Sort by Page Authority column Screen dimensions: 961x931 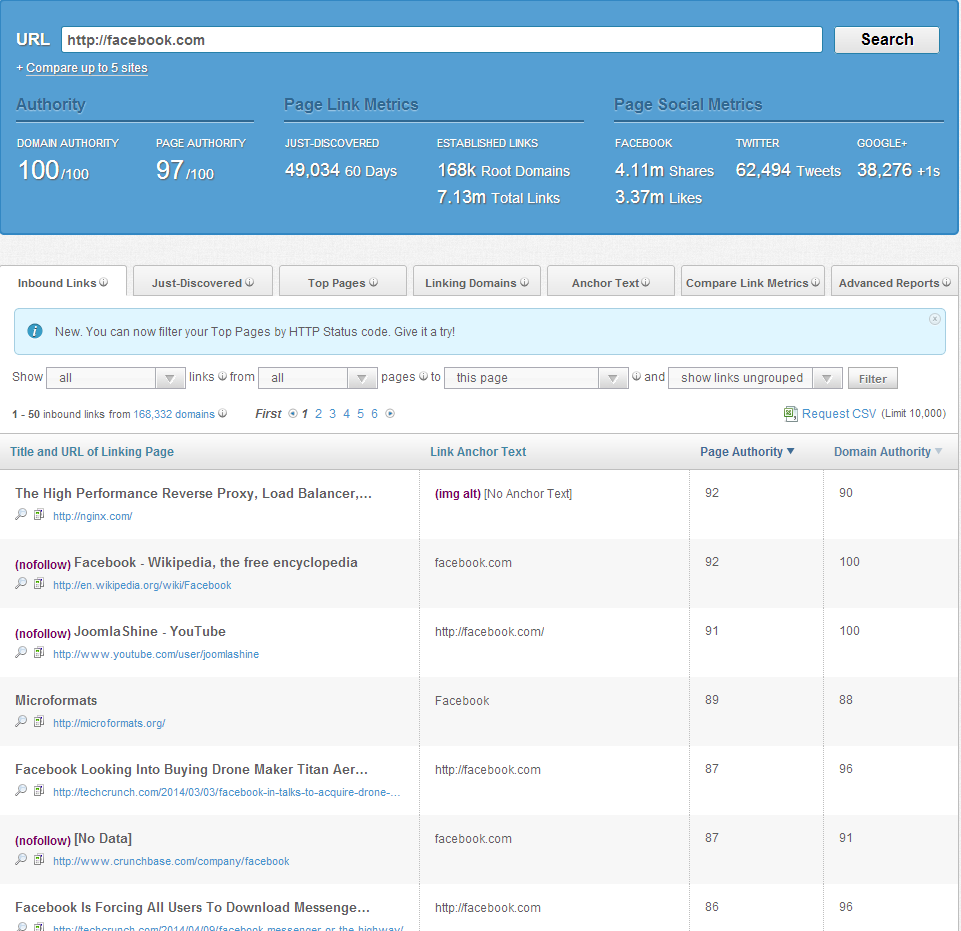(747, 452)
